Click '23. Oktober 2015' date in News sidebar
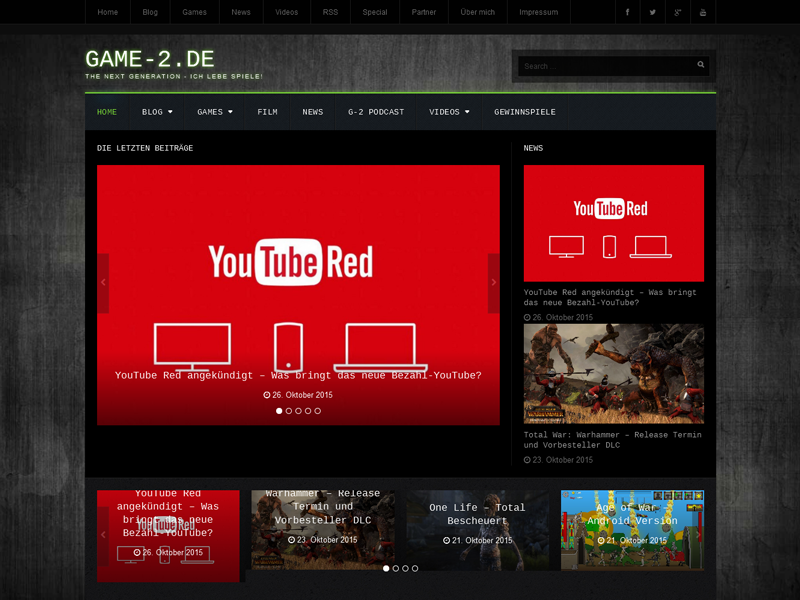800x600 pixels. [559, 460]
